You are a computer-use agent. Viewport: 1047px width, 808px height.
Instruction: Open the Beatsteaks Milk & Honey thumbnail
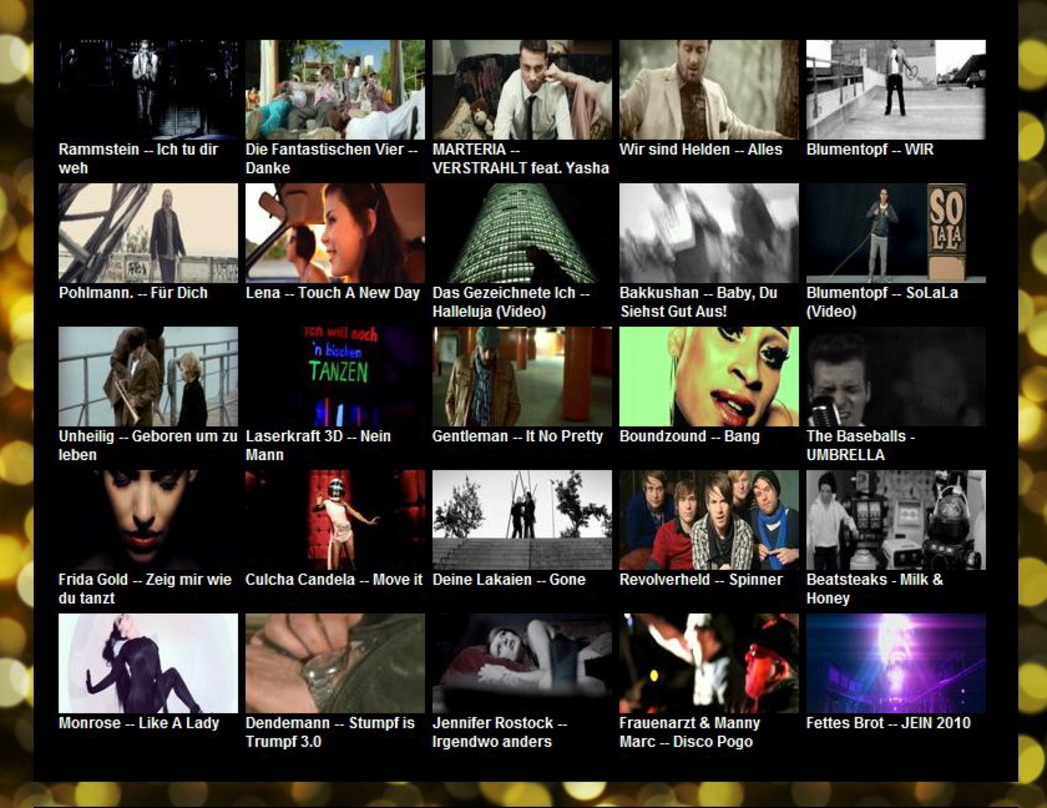pos(896,520)
